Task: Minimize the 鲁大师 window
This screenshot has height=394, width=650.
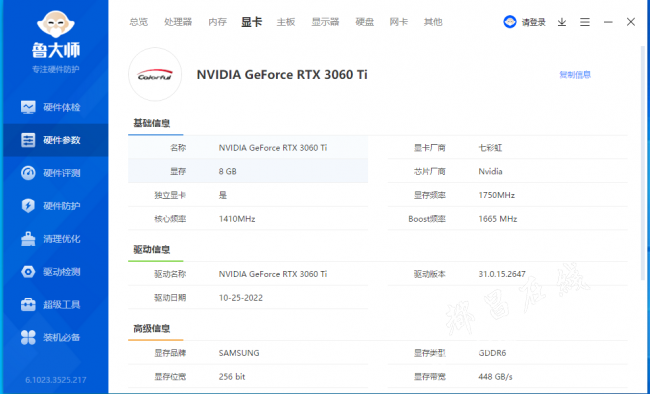Action: point(608,22)
